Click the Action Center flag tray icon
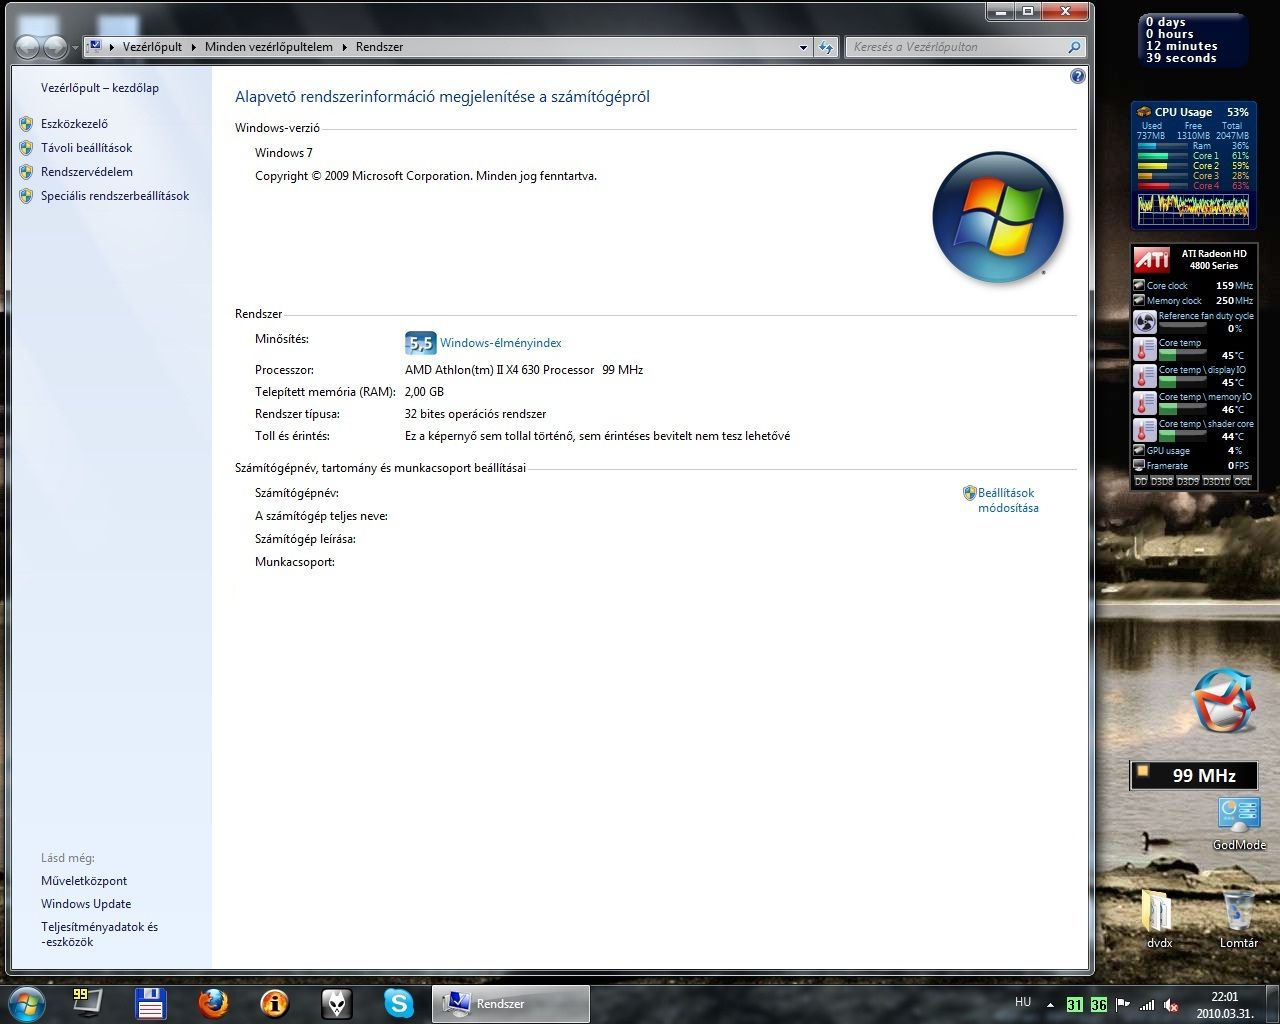 pos(1123,1005)
